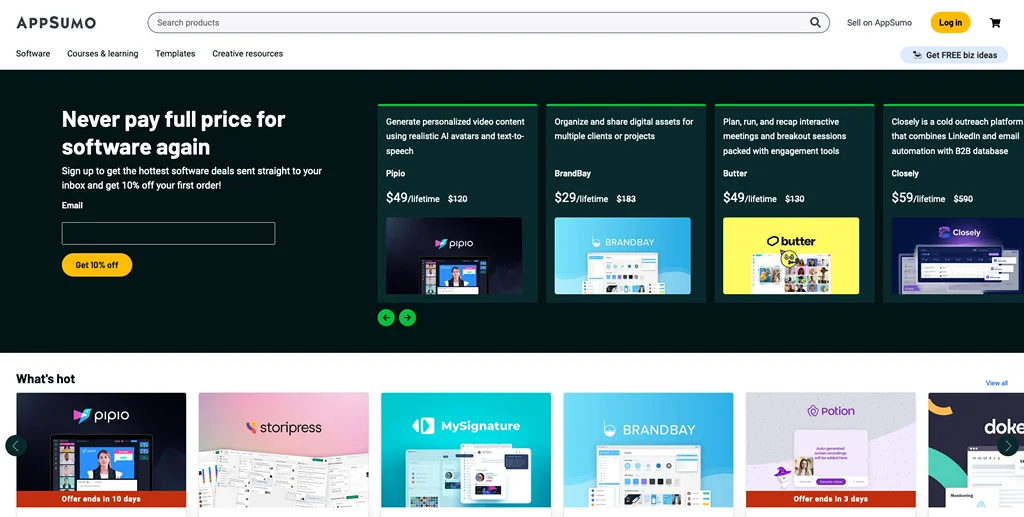Open the Templates menu
The image size is (1024, 517).
[x=175, y=54]
